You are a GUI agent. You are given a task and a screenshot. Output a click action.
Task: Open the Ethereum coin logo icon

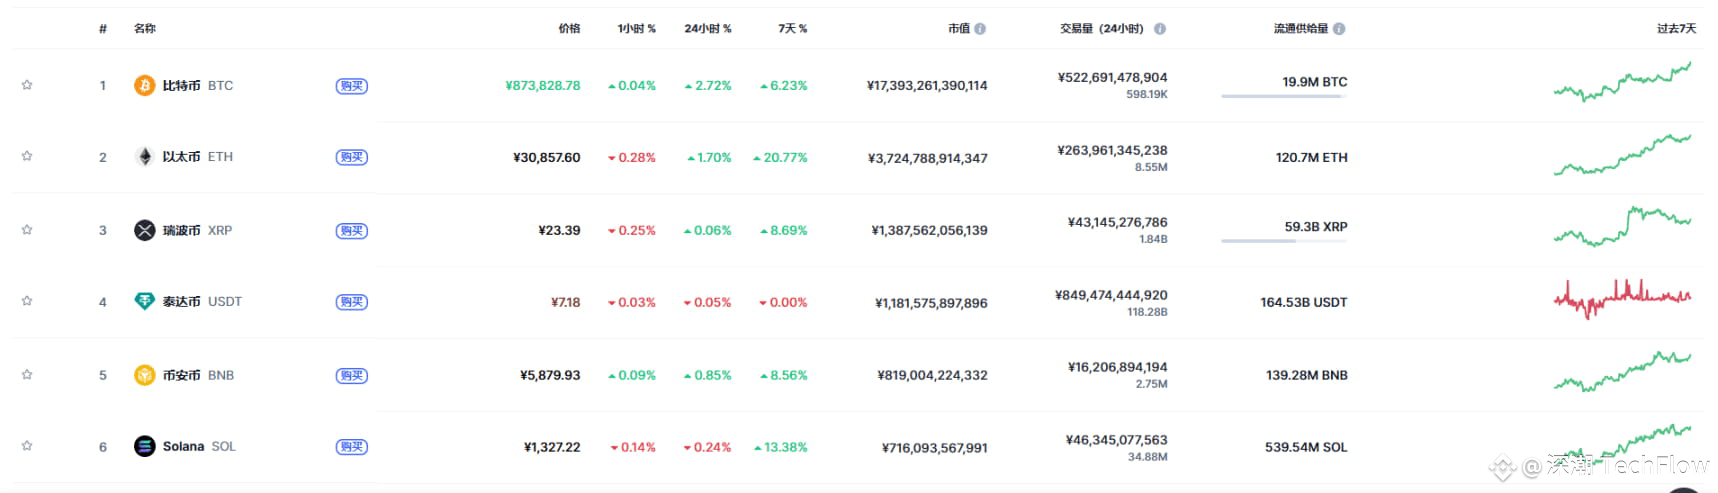pos(145,157)
